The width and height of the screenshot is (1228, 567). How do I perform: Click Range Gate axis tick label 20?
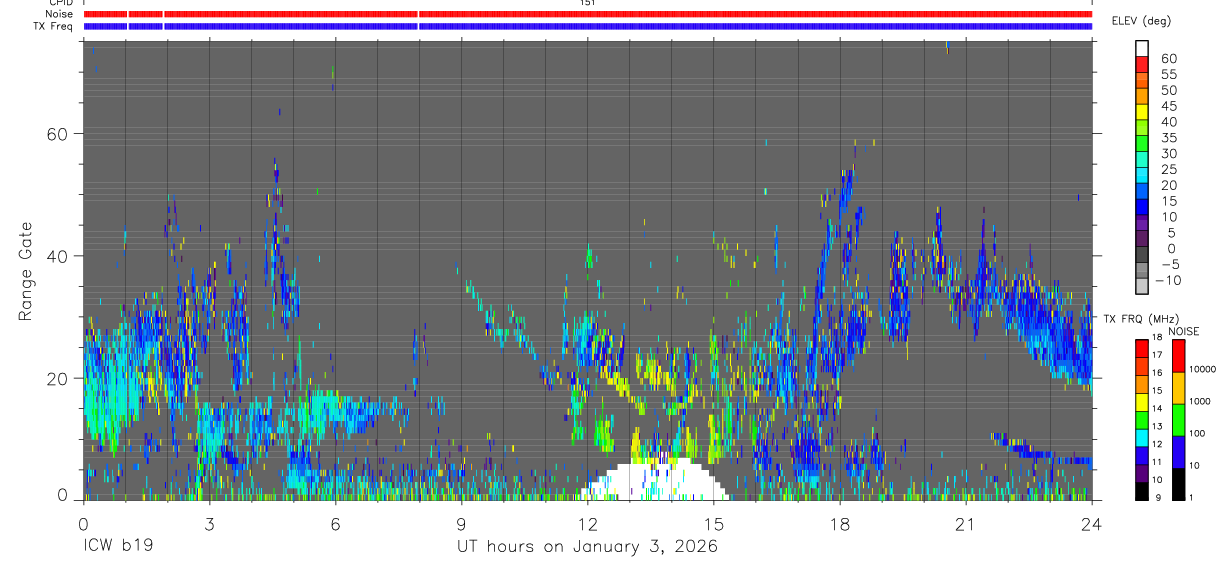coord(57,378)
